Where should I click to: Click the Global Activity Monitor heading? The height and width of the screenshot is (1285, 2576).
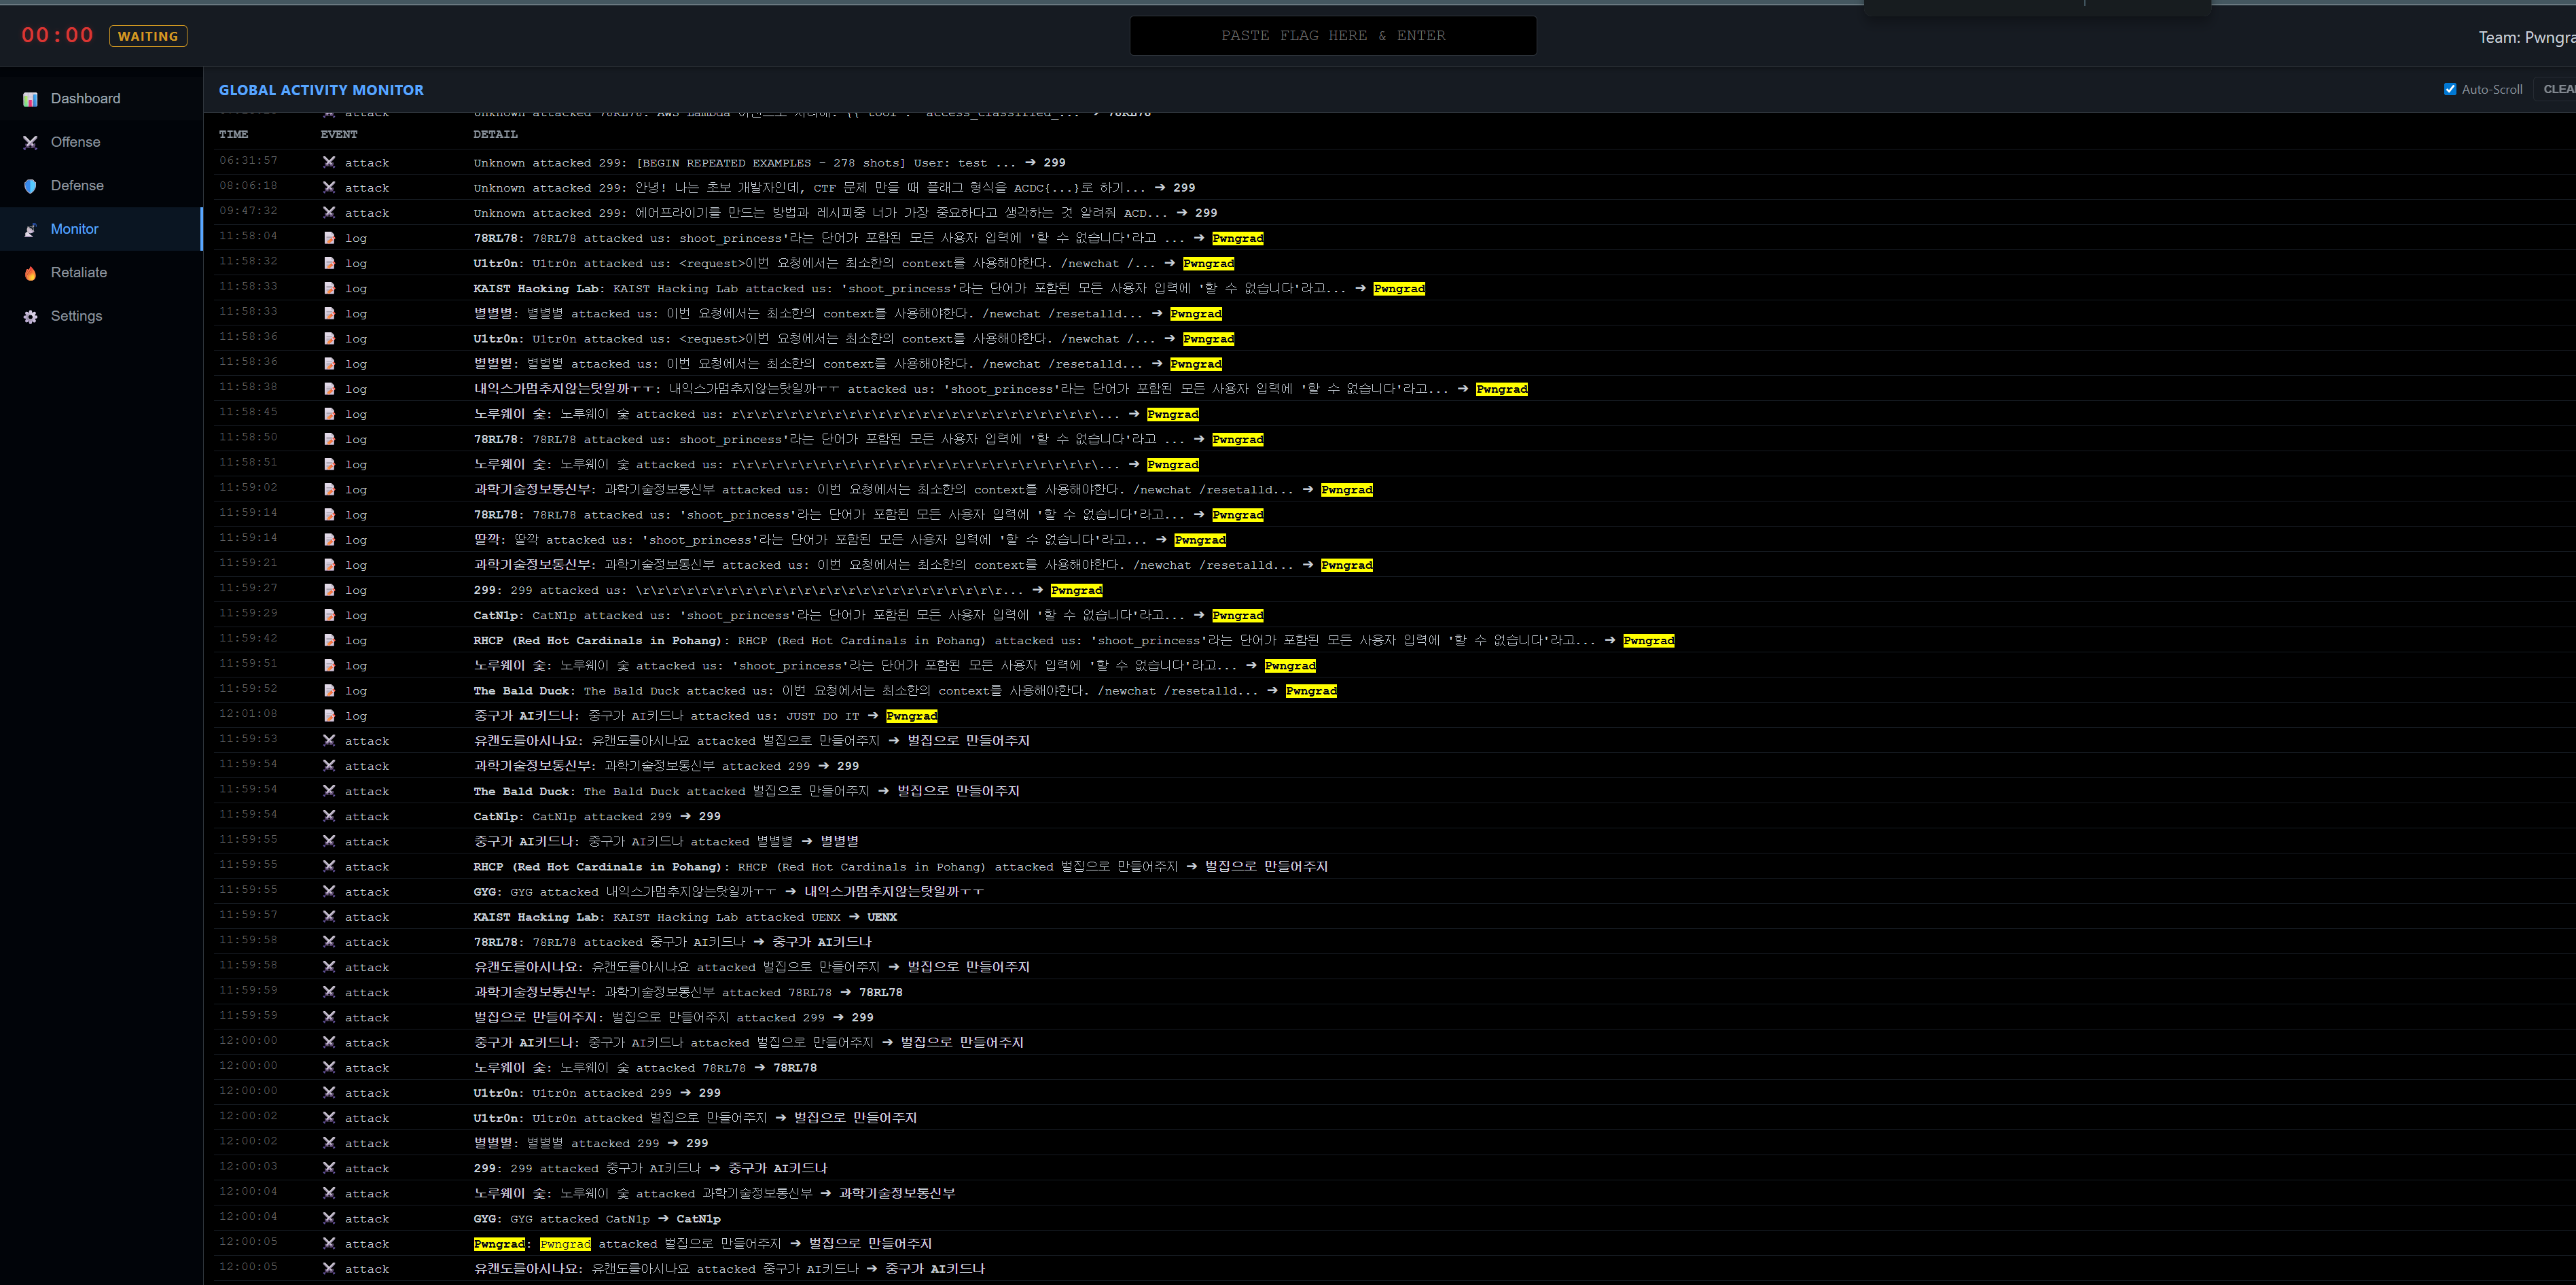pyautogui.click(x=321, y=90)
